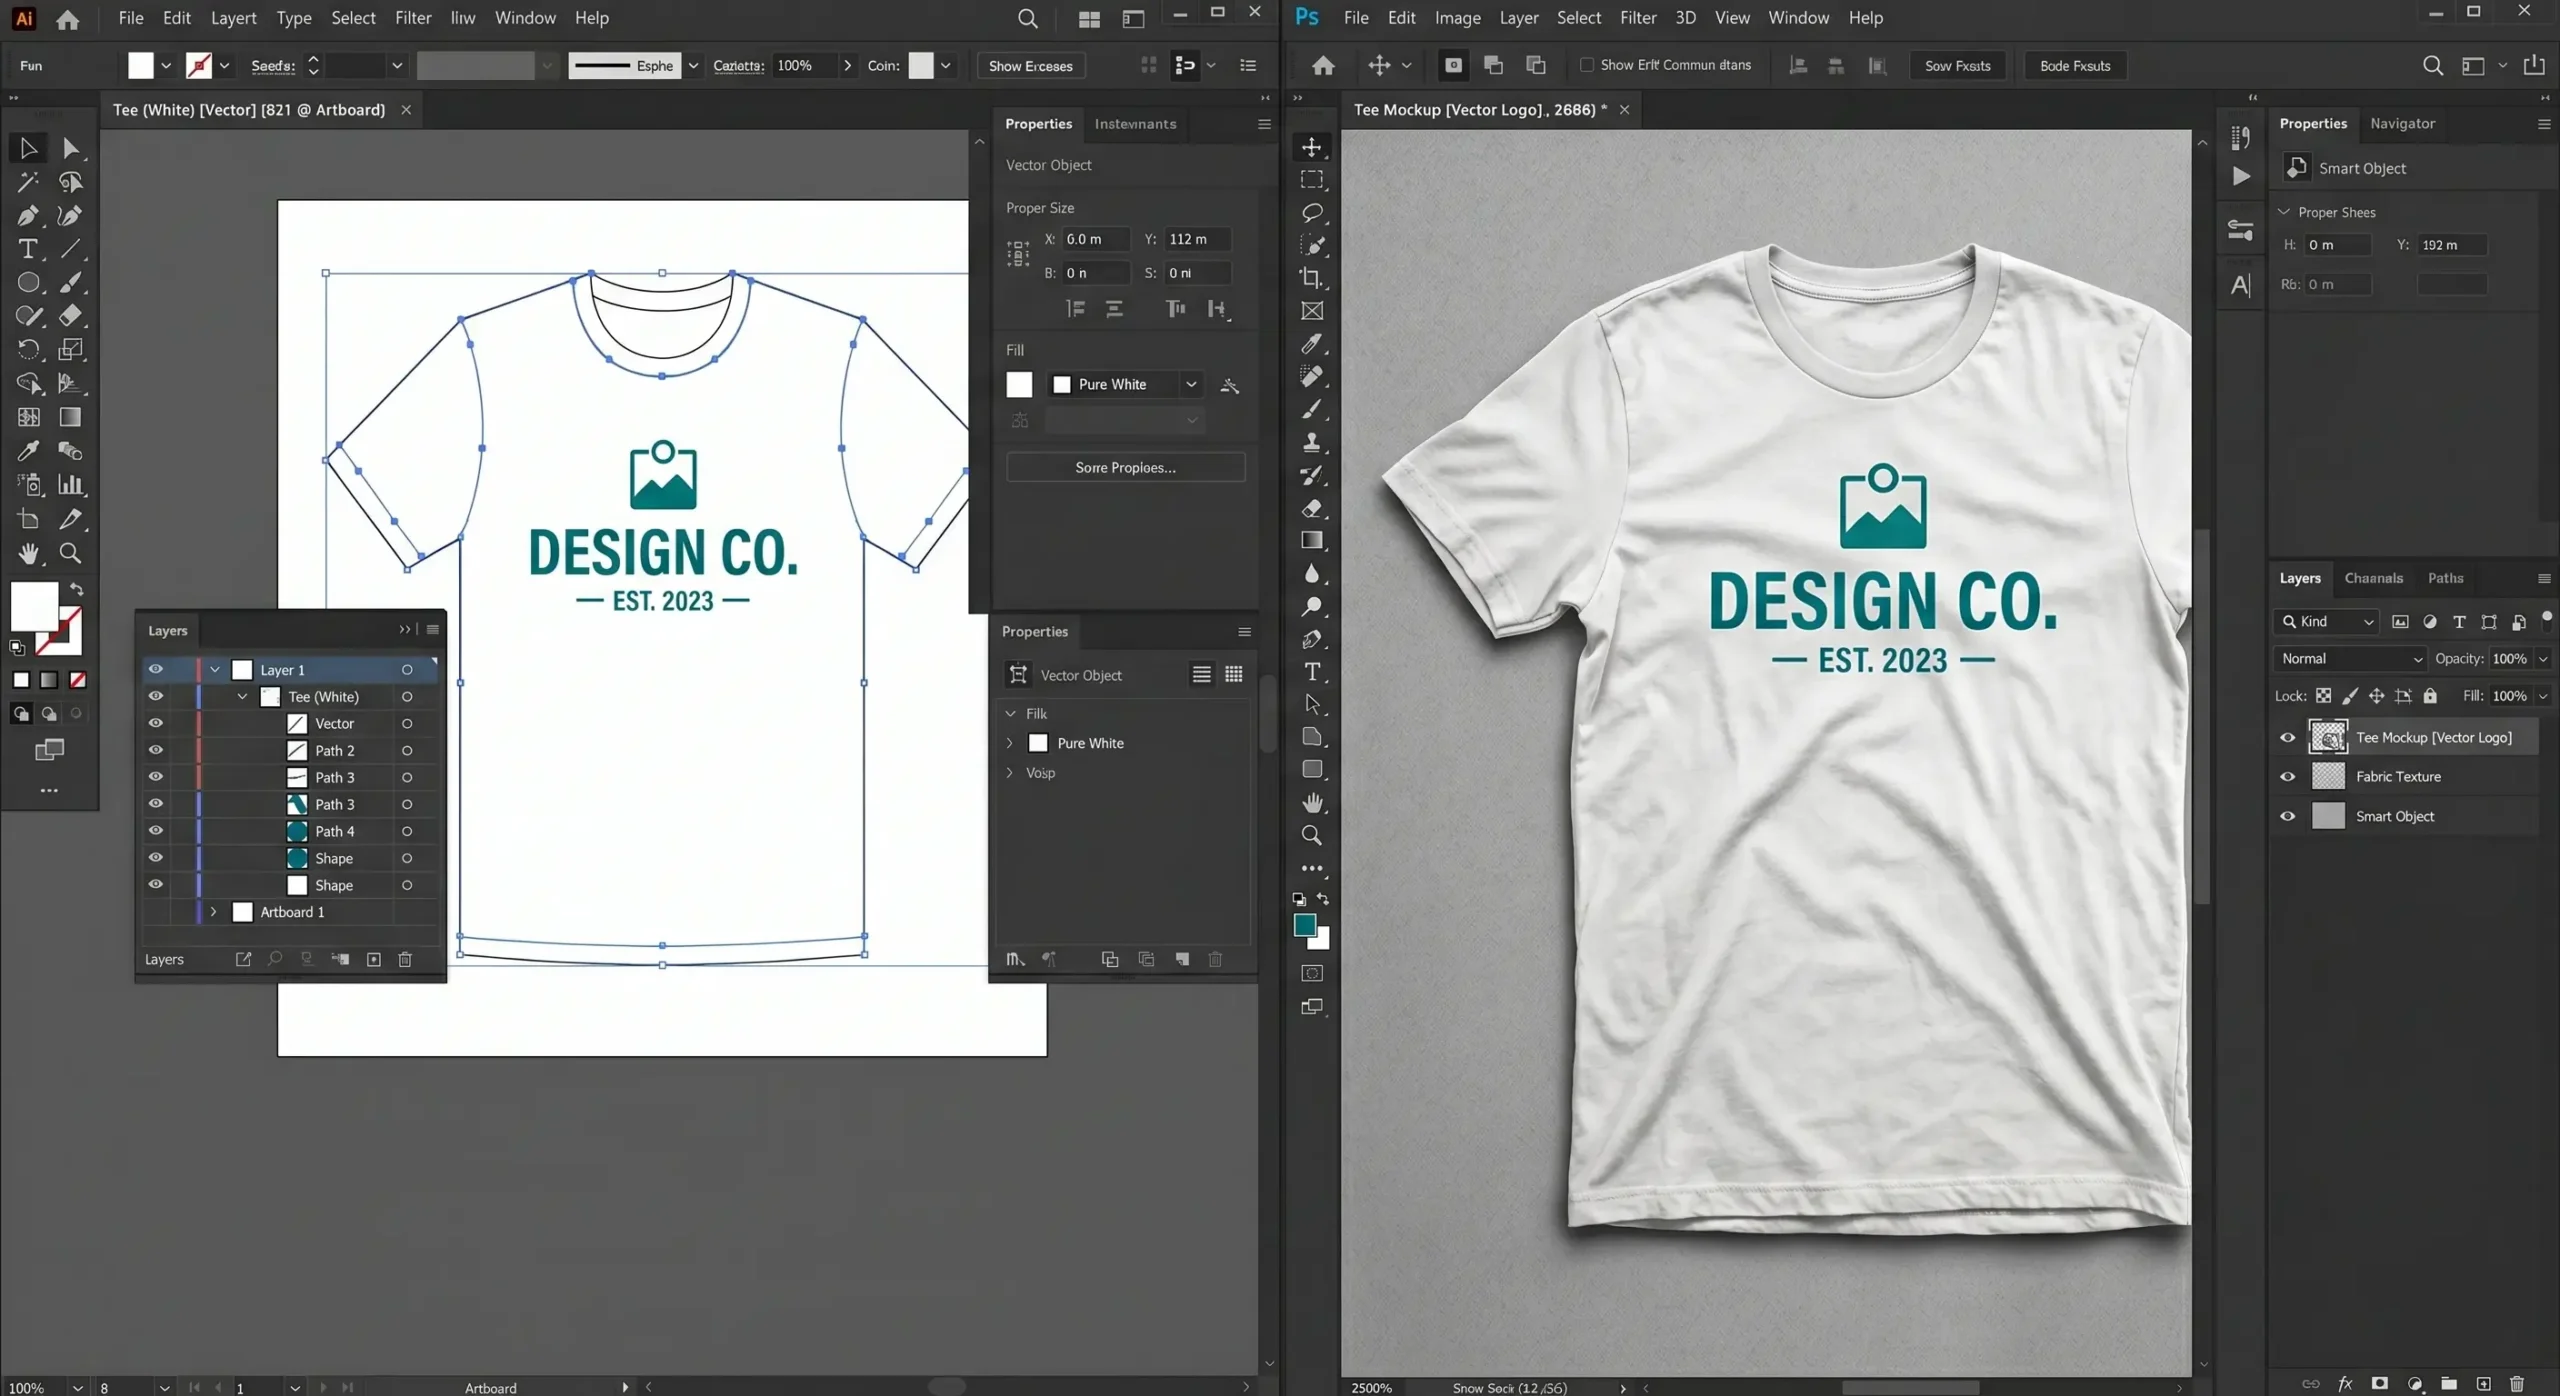The height and width of the screenshot is (1396, 2560).
Task: Select the Clone Stamp tool in Photoshop
Action: [1312, 442]
